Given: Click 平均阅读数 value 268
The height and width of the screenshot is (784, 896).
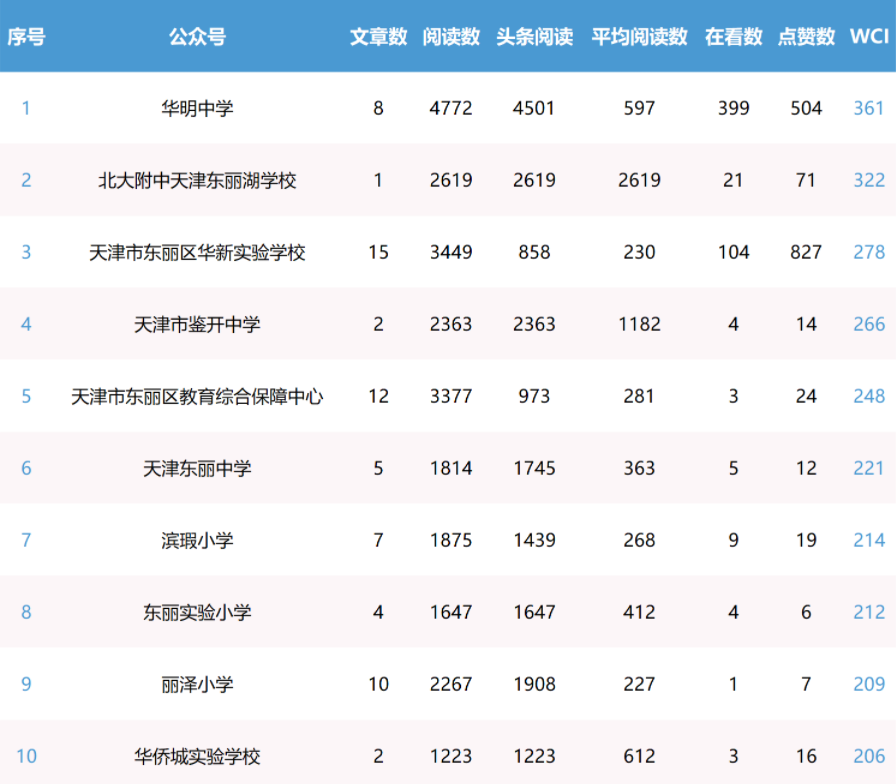Looking at the screenshot, I should [x=639, y=540].
